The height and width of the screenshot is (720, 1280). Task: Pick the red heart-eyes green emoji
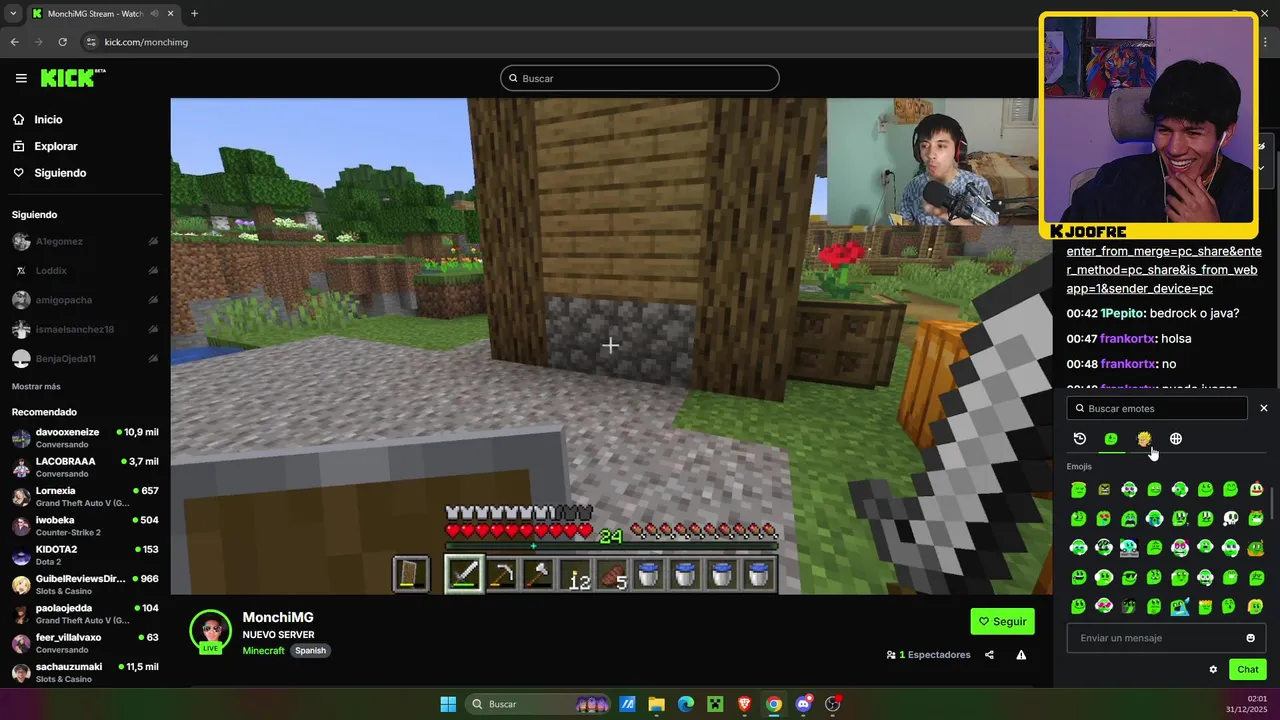pos(1104,518)
